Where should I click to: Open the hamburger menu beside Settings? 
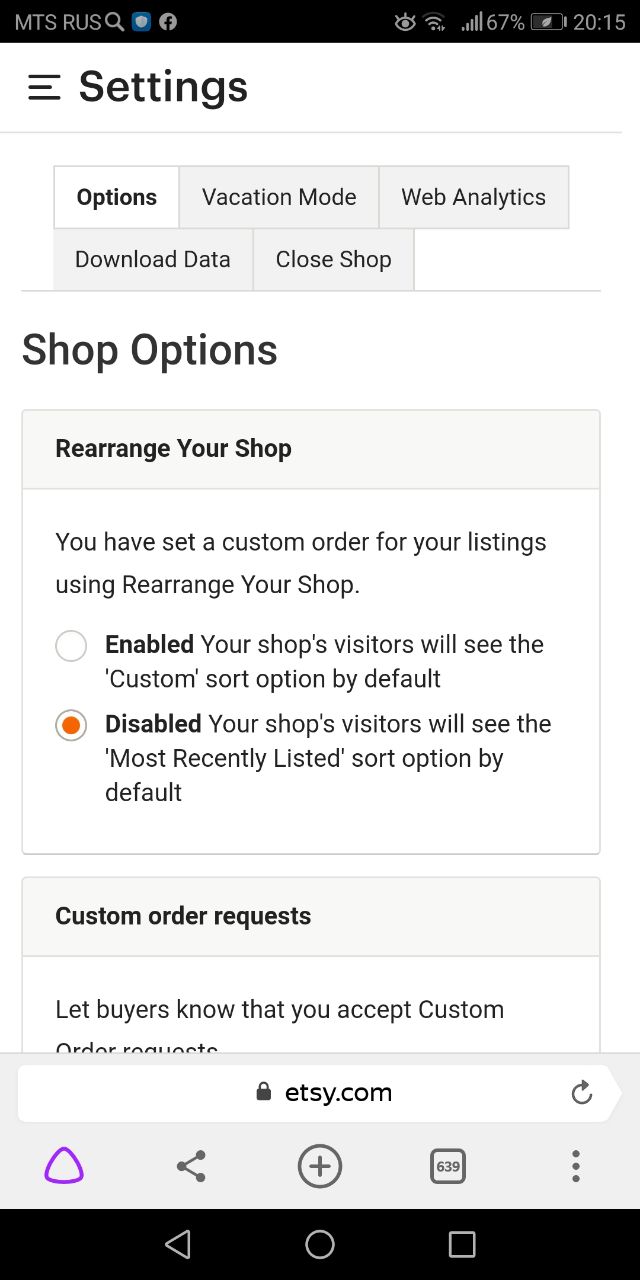pos(44,88)
